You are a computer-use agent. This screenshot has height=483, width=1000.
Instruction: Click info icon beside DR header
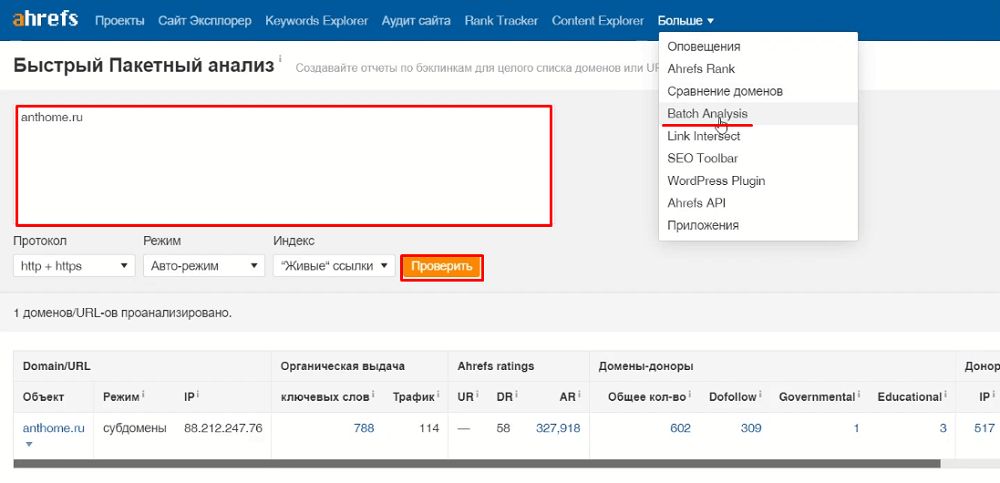[517, 395]
